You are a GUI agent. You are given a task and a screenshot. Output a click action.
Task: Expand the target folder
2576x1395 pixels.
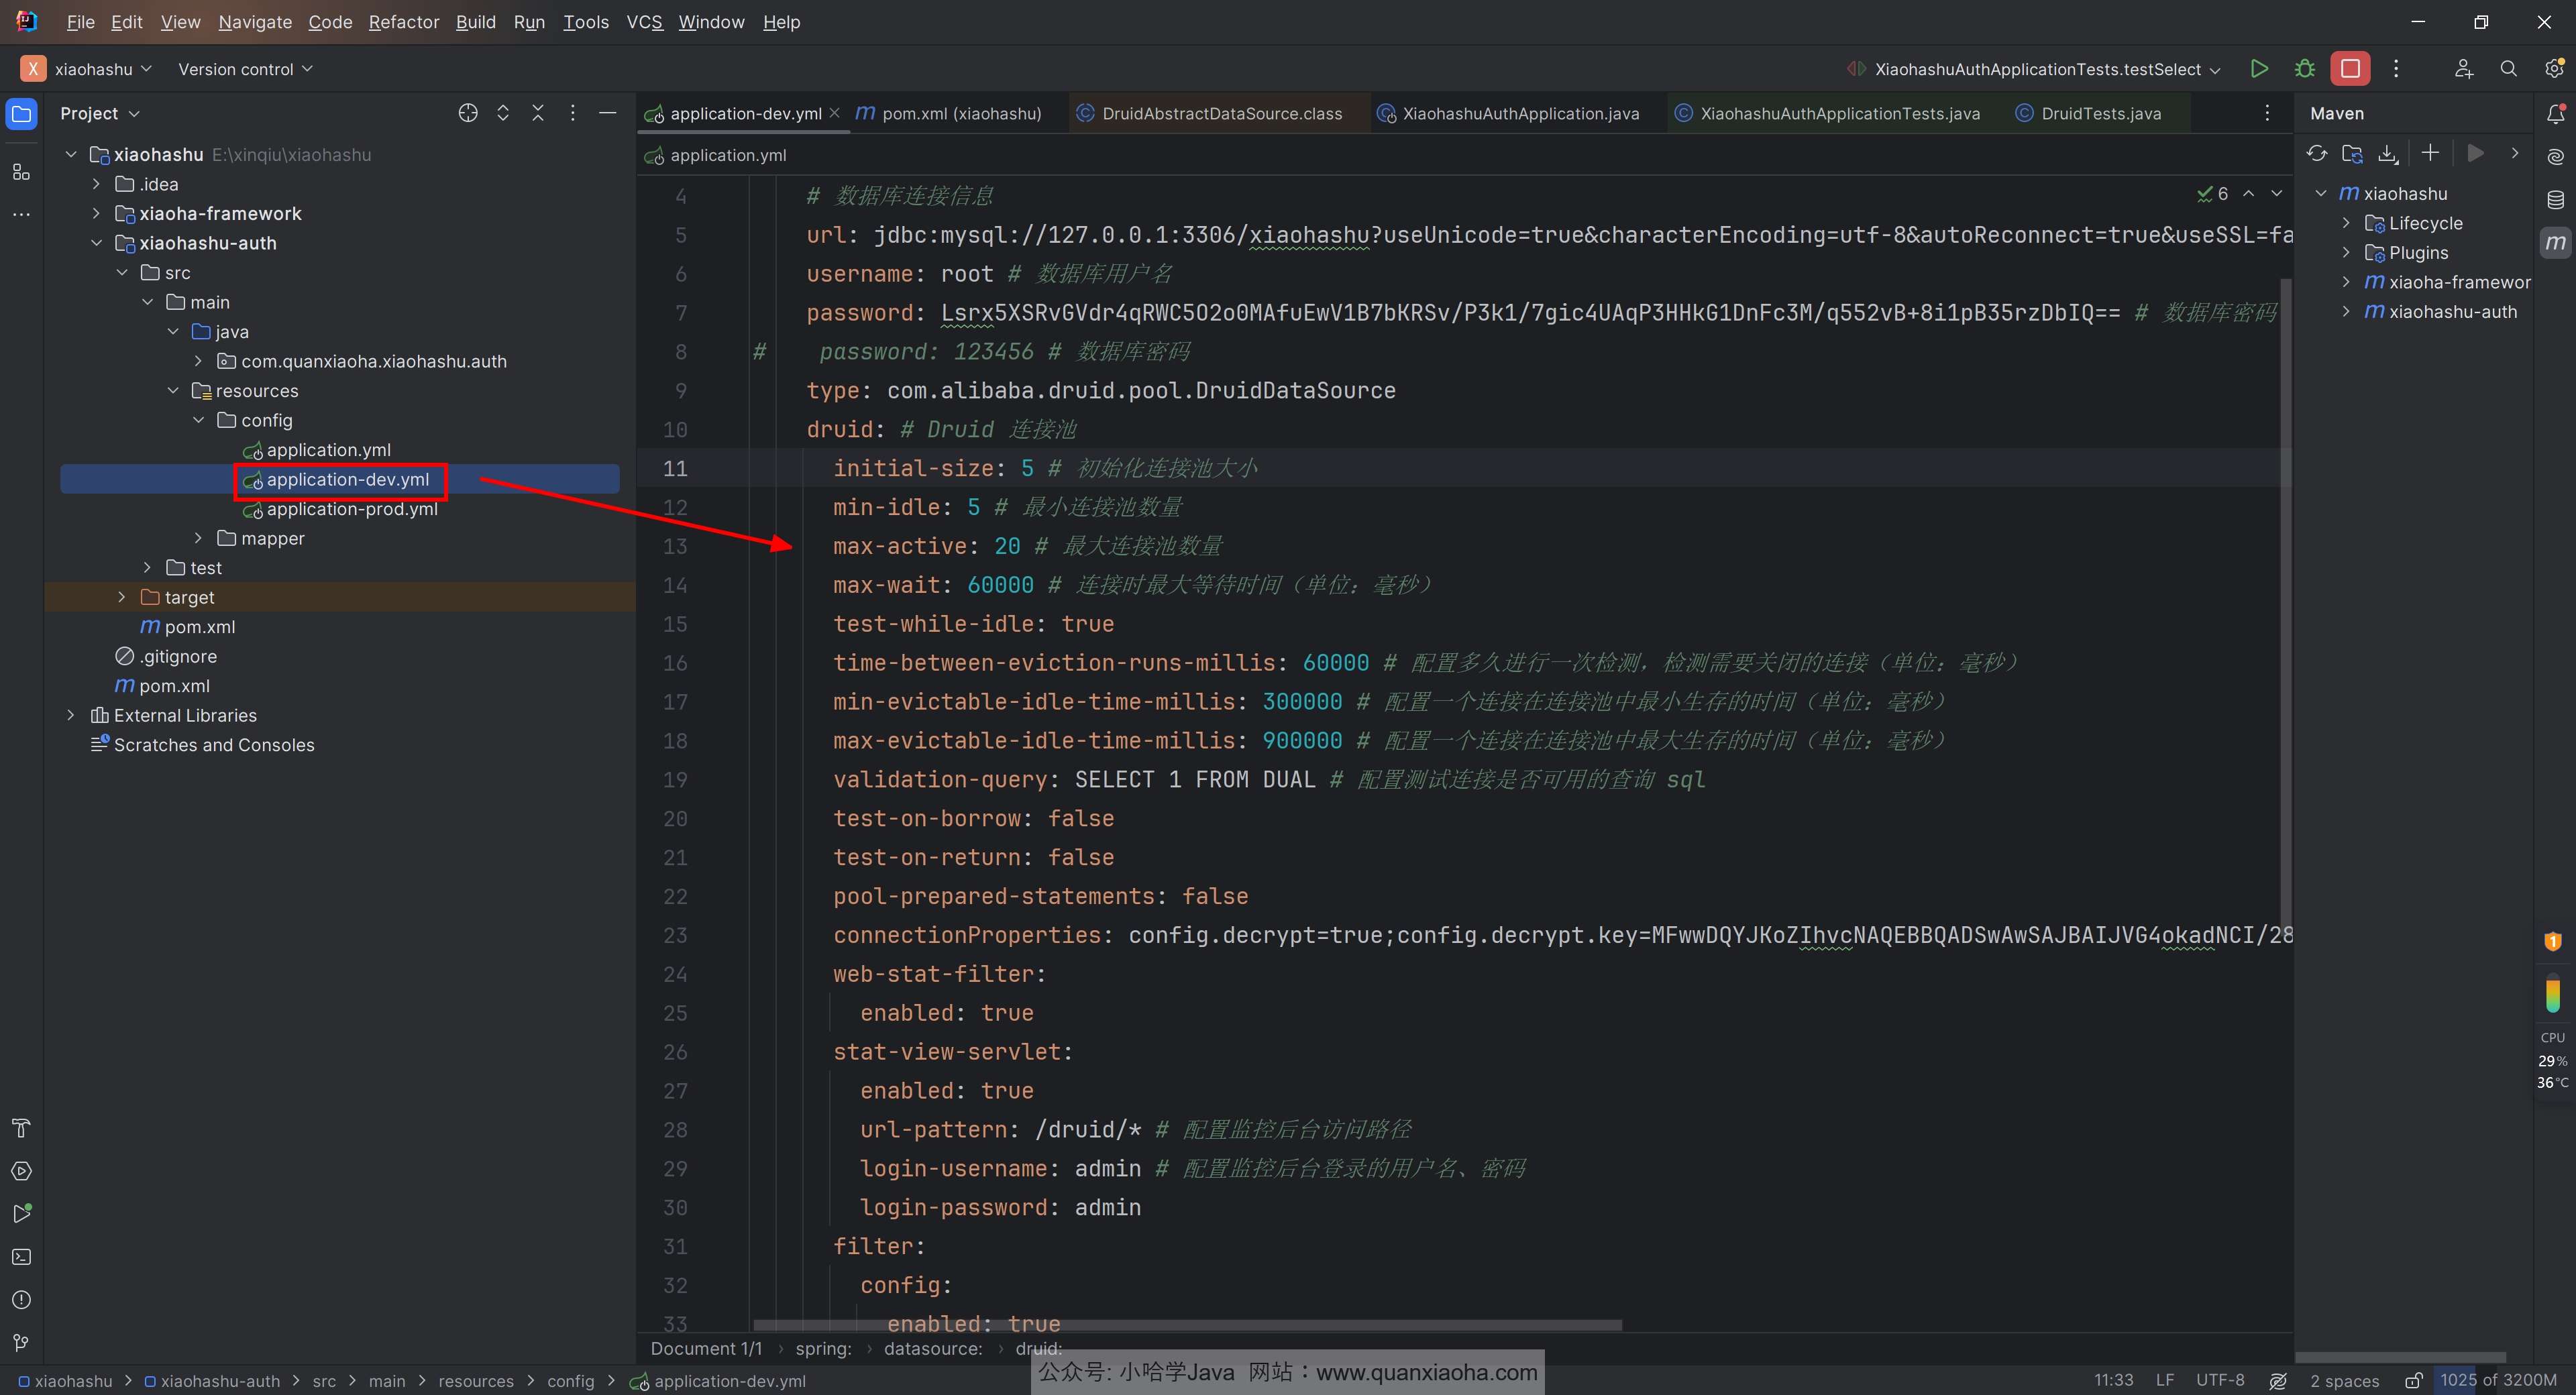122,597
